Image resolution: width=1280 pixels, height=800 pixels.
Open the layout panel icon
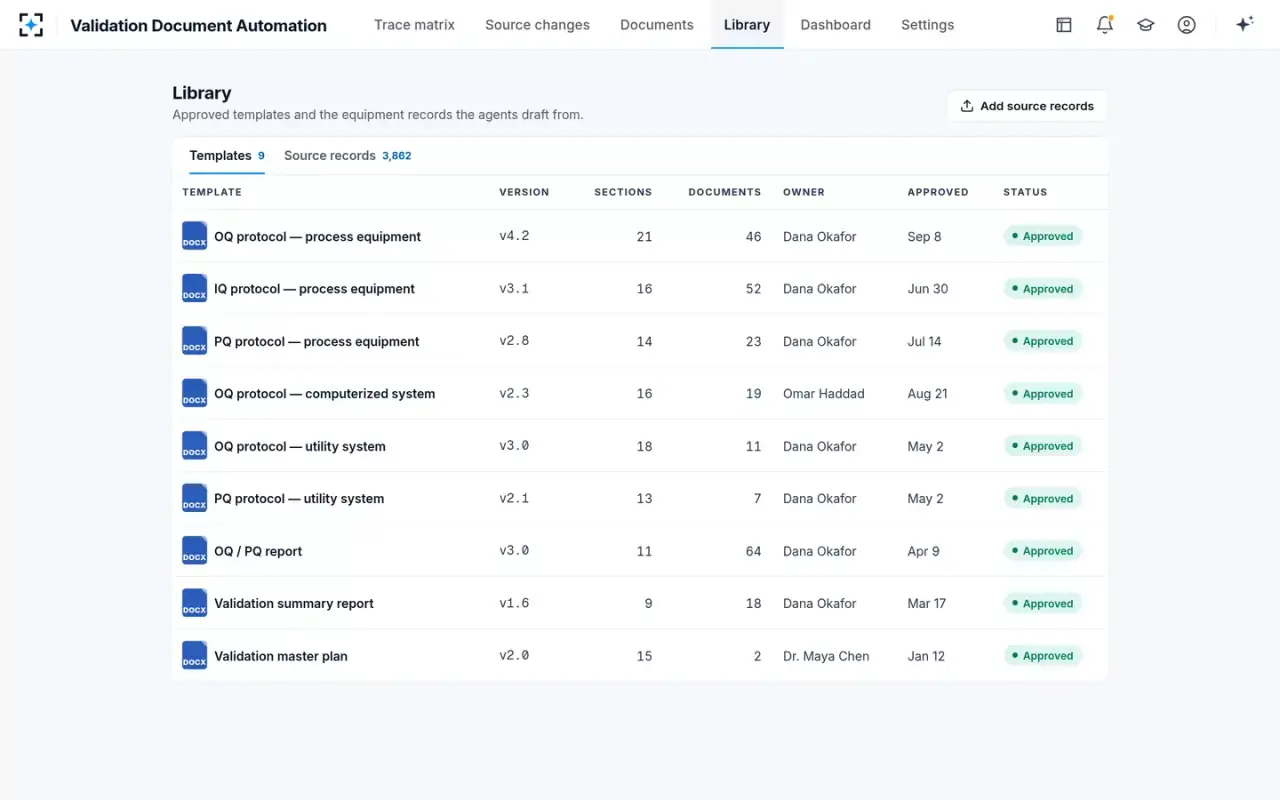(x=1064, y=25)
